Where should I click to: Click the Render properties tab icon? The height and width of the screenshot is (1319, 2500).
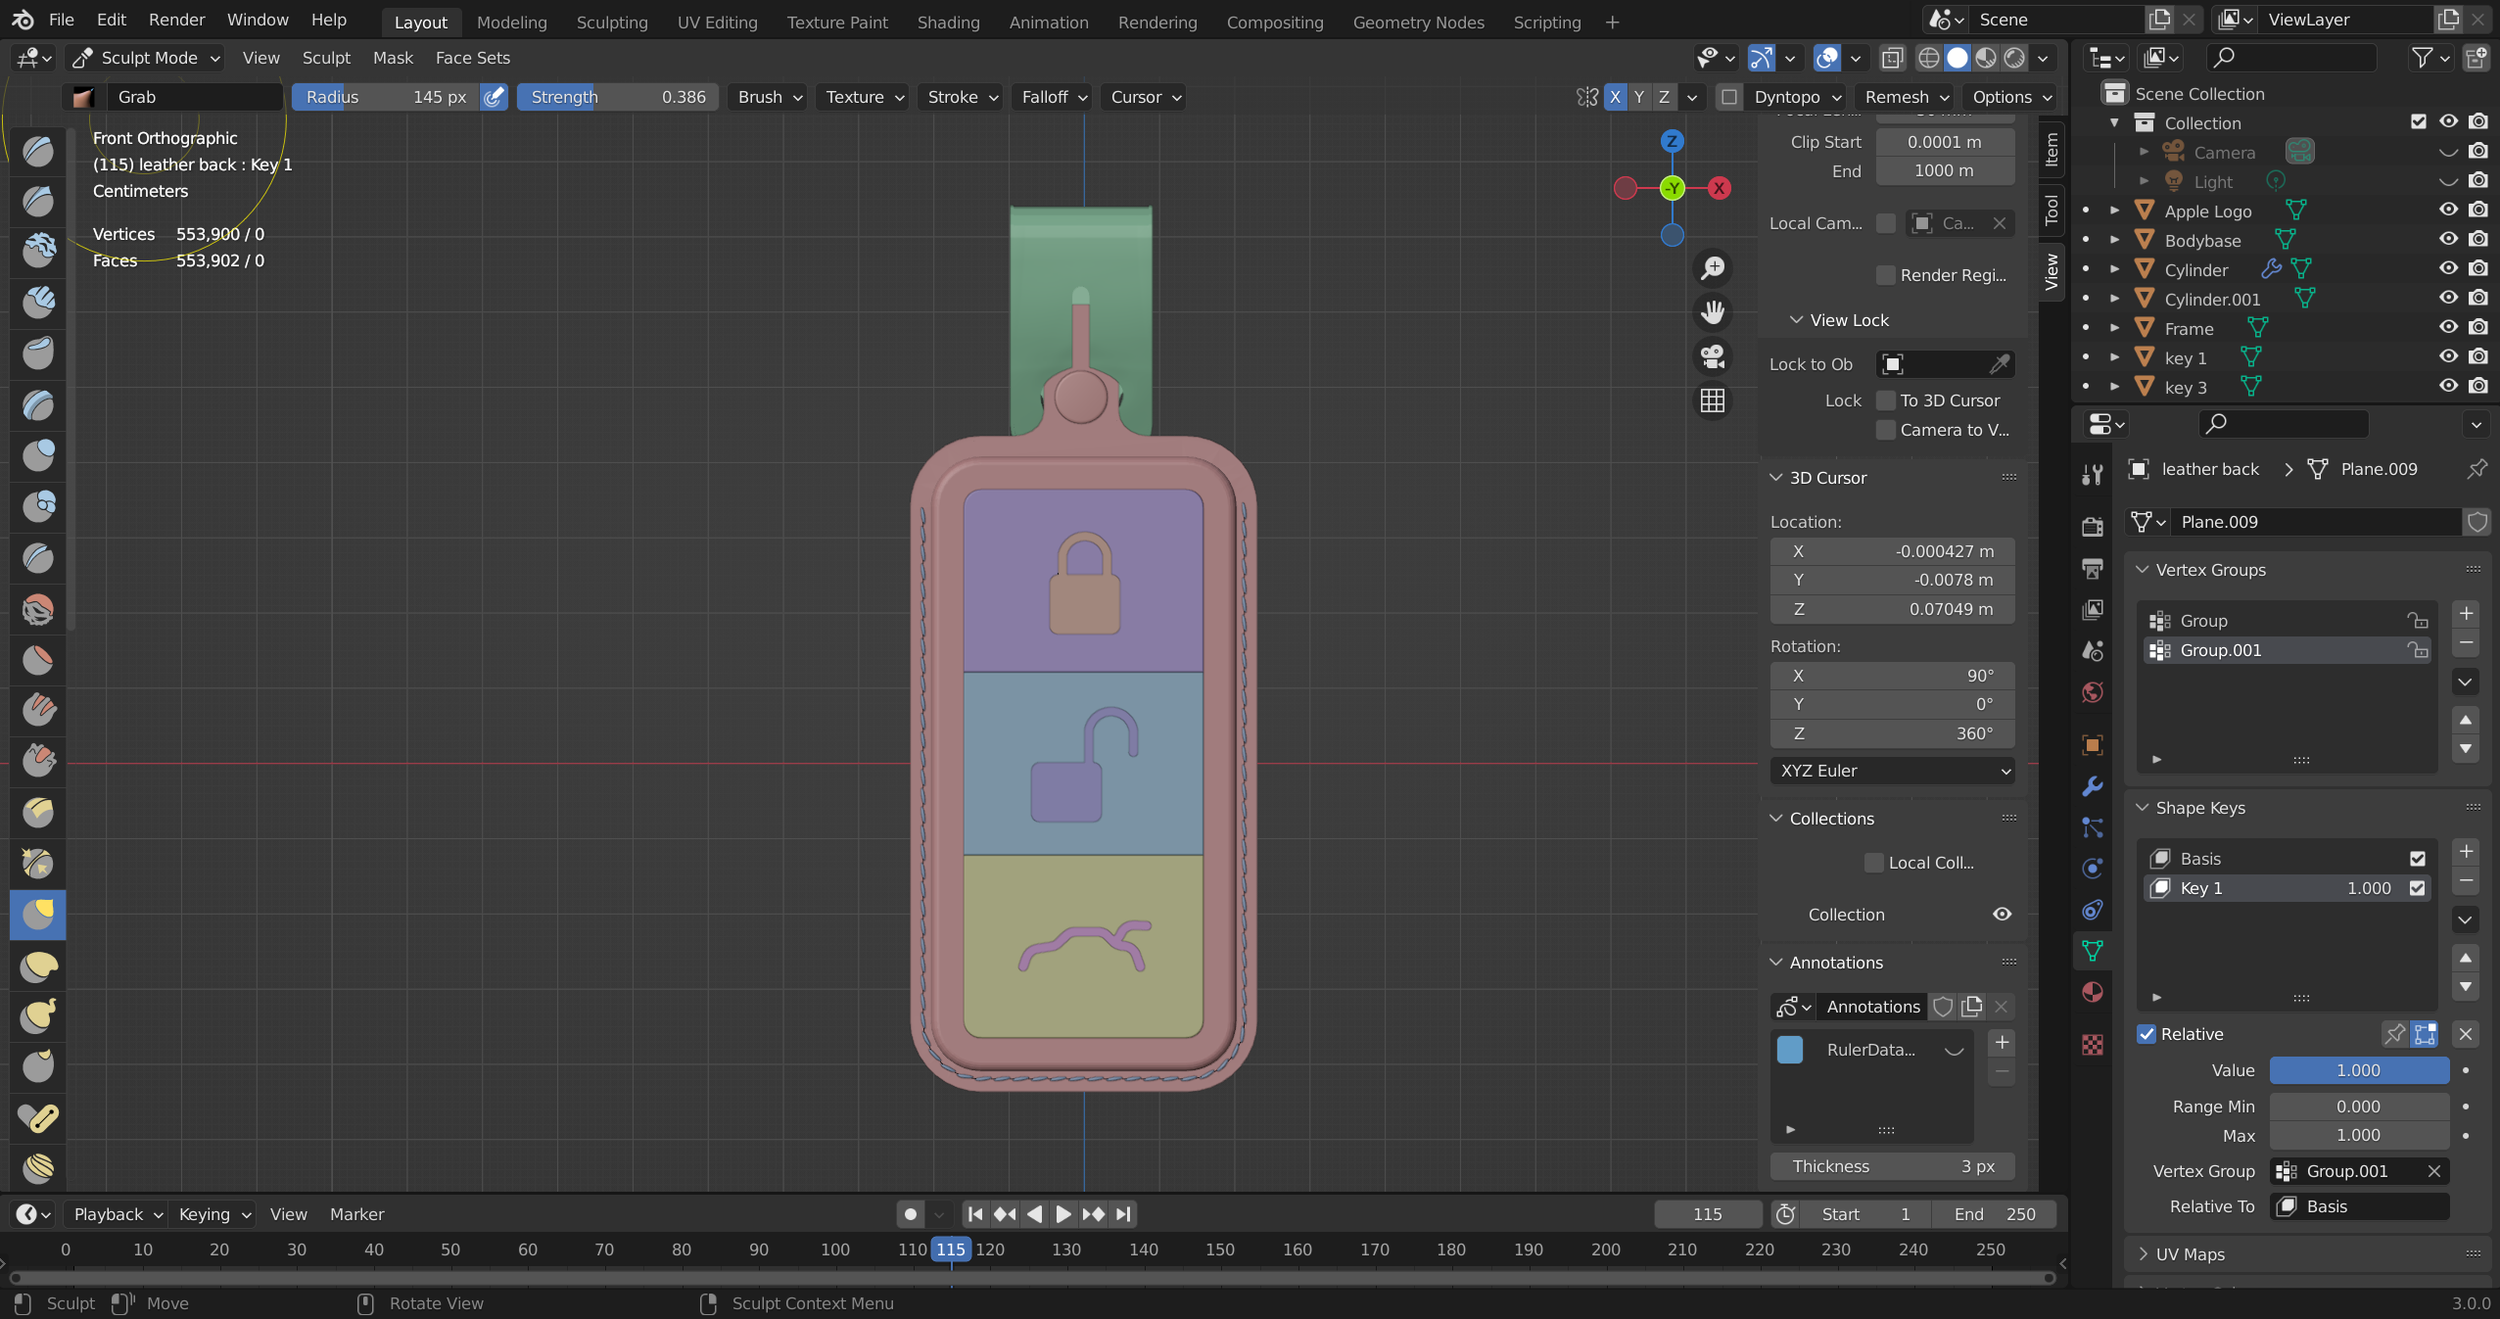[2092, 527]
